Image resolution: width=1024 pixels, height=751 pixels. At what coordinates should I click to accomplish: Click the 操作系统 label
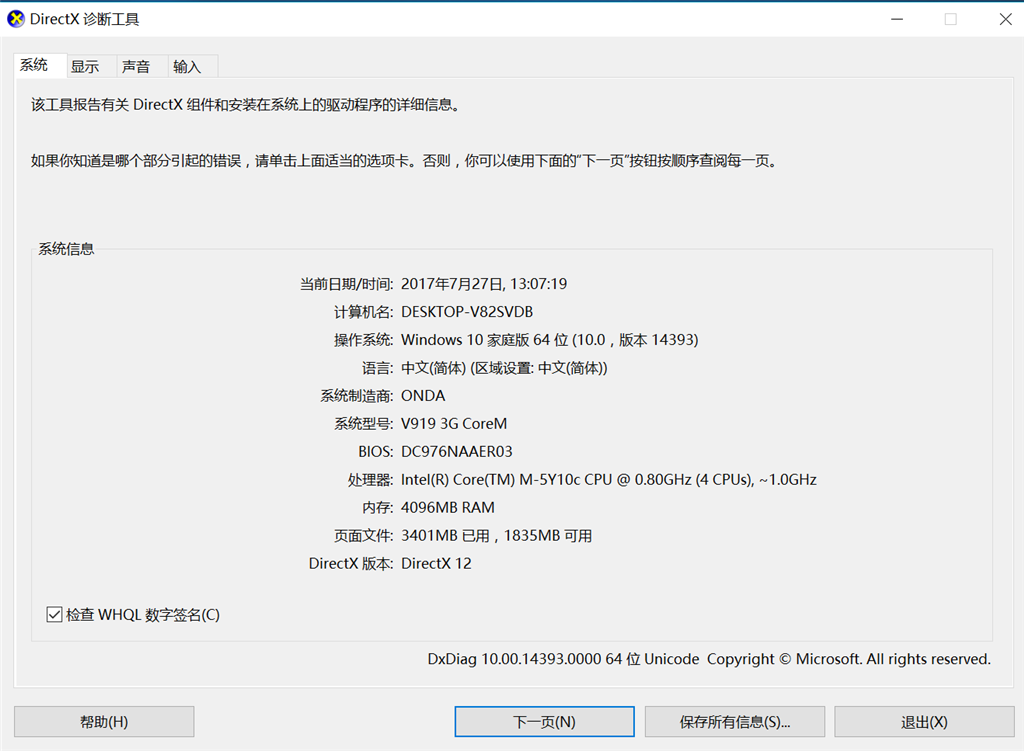coord(363,340)
